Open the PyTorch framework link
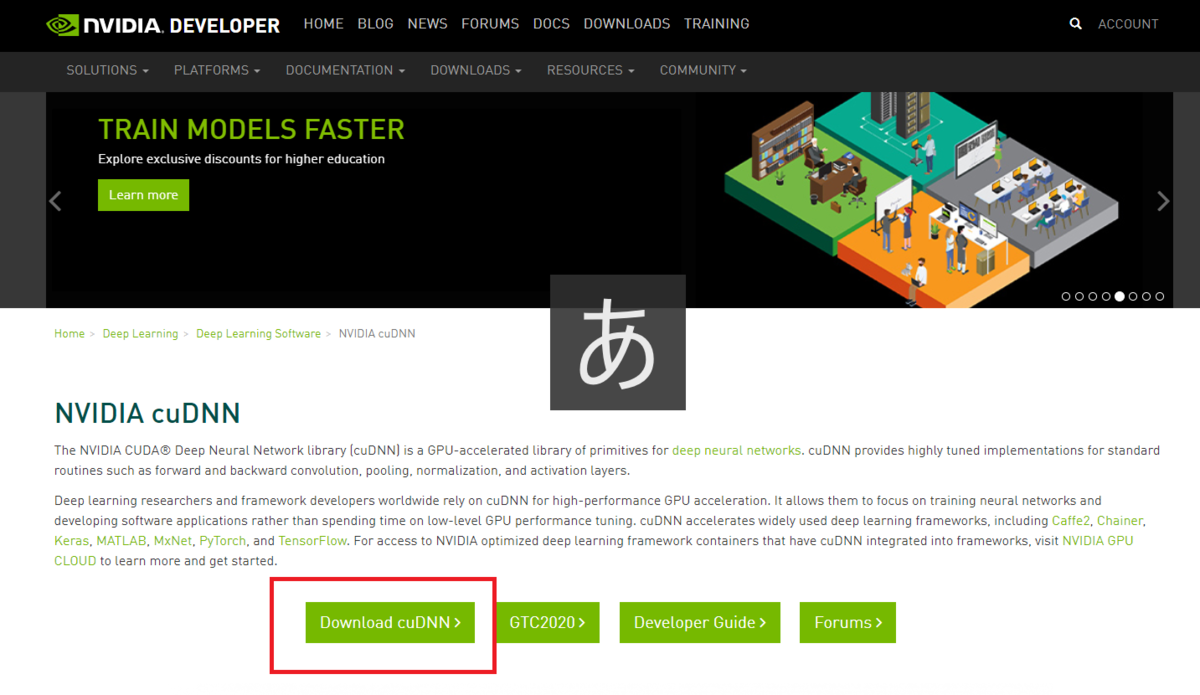The height and width of the screenshot is (695, 1200). tap(222, 541)
